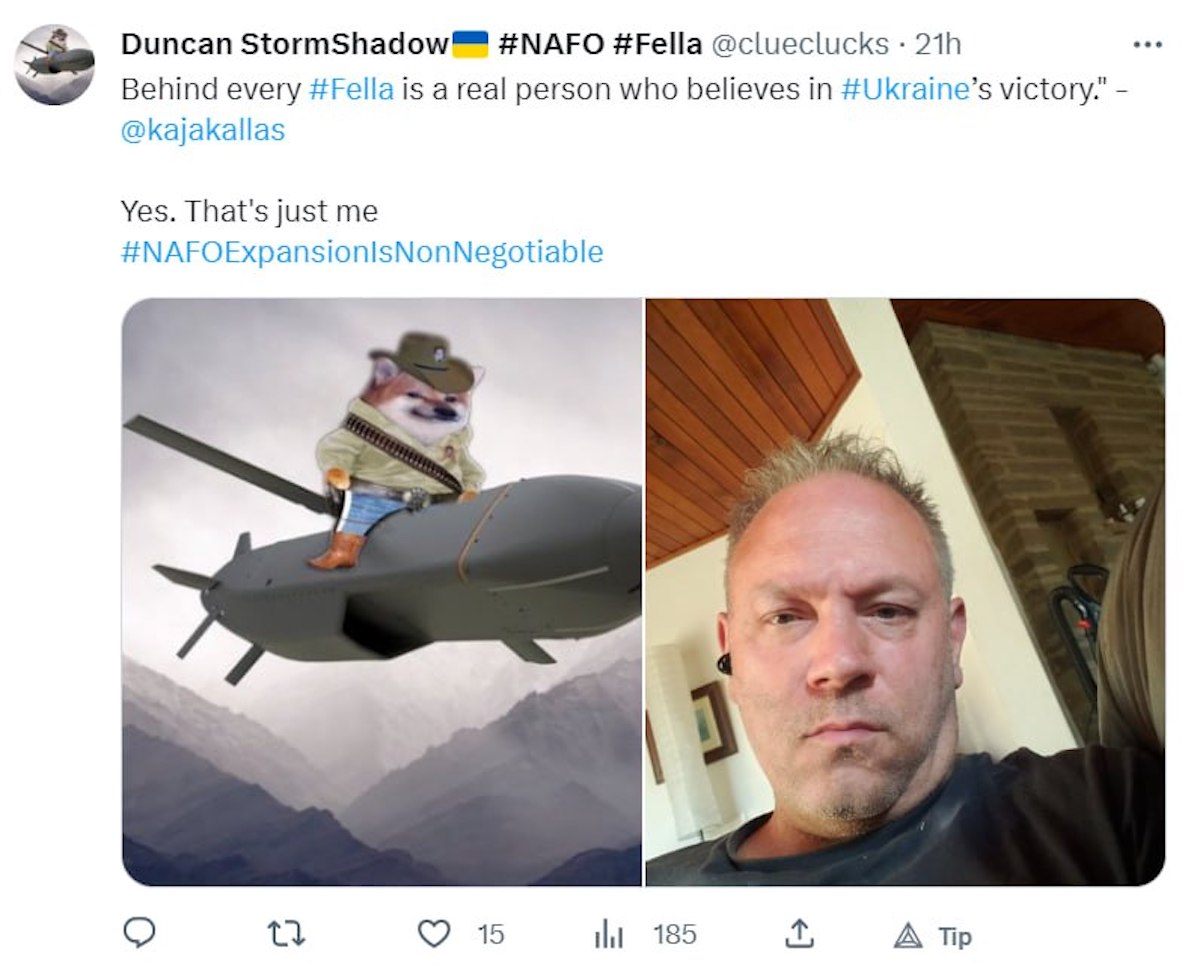Click the @clueclucks handle
1200x980 pixels.
coord(799,44)
